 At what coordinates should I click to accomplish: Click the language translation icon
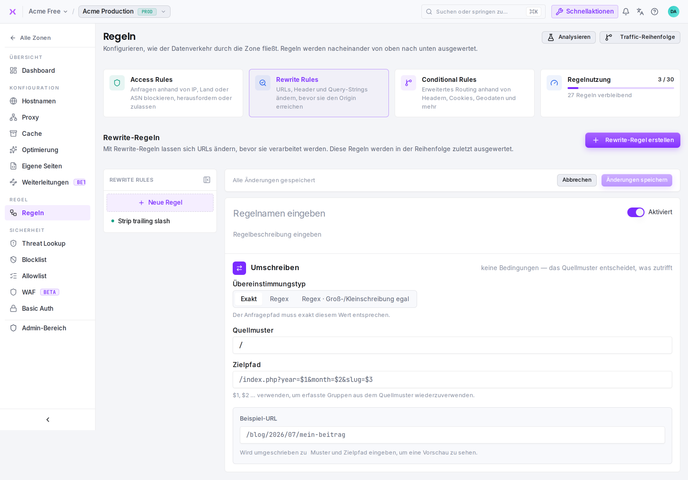[x=640, y=12]
